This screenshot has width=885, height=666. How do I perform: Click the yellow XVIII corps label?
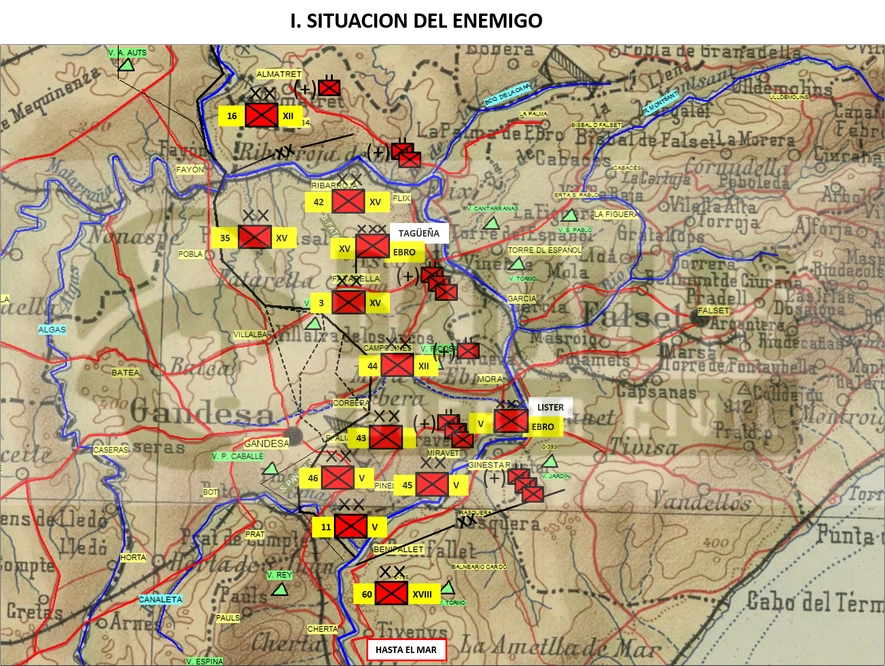point(422,594)
